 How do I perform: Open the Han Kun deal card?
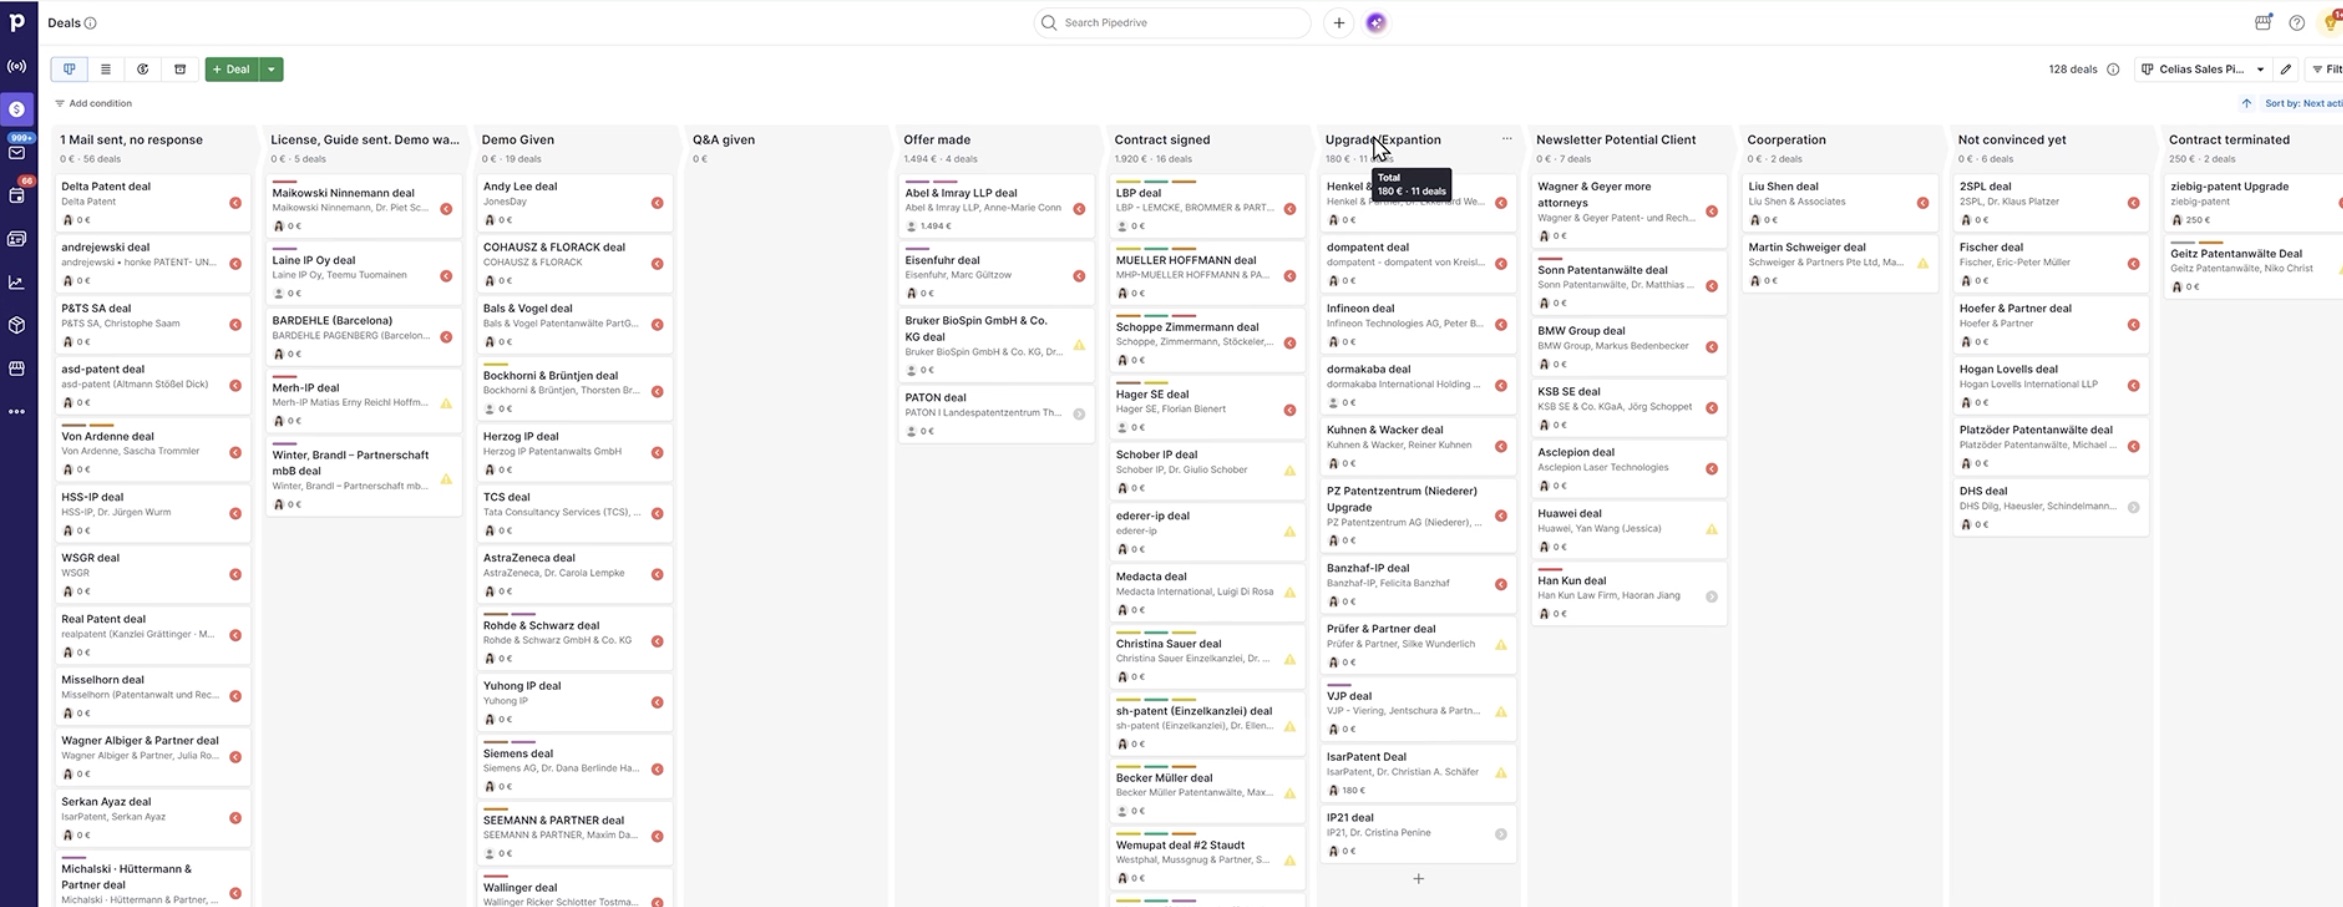click(x=1628, y=593)
